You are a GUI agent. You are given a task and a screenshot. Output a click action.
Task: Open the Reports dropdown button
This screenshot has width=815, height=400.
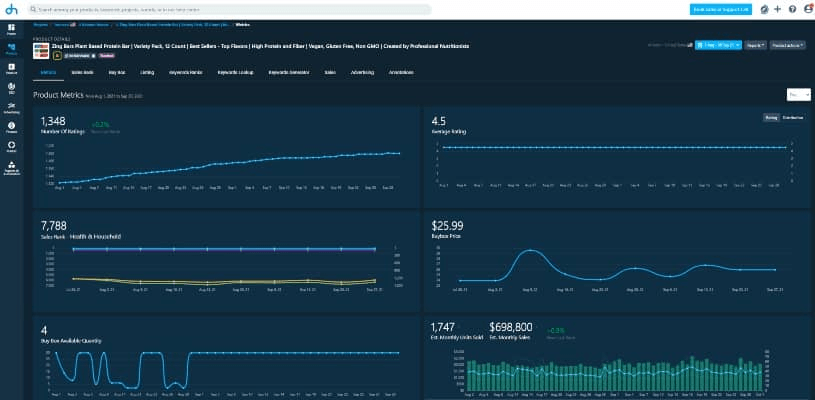755,46
